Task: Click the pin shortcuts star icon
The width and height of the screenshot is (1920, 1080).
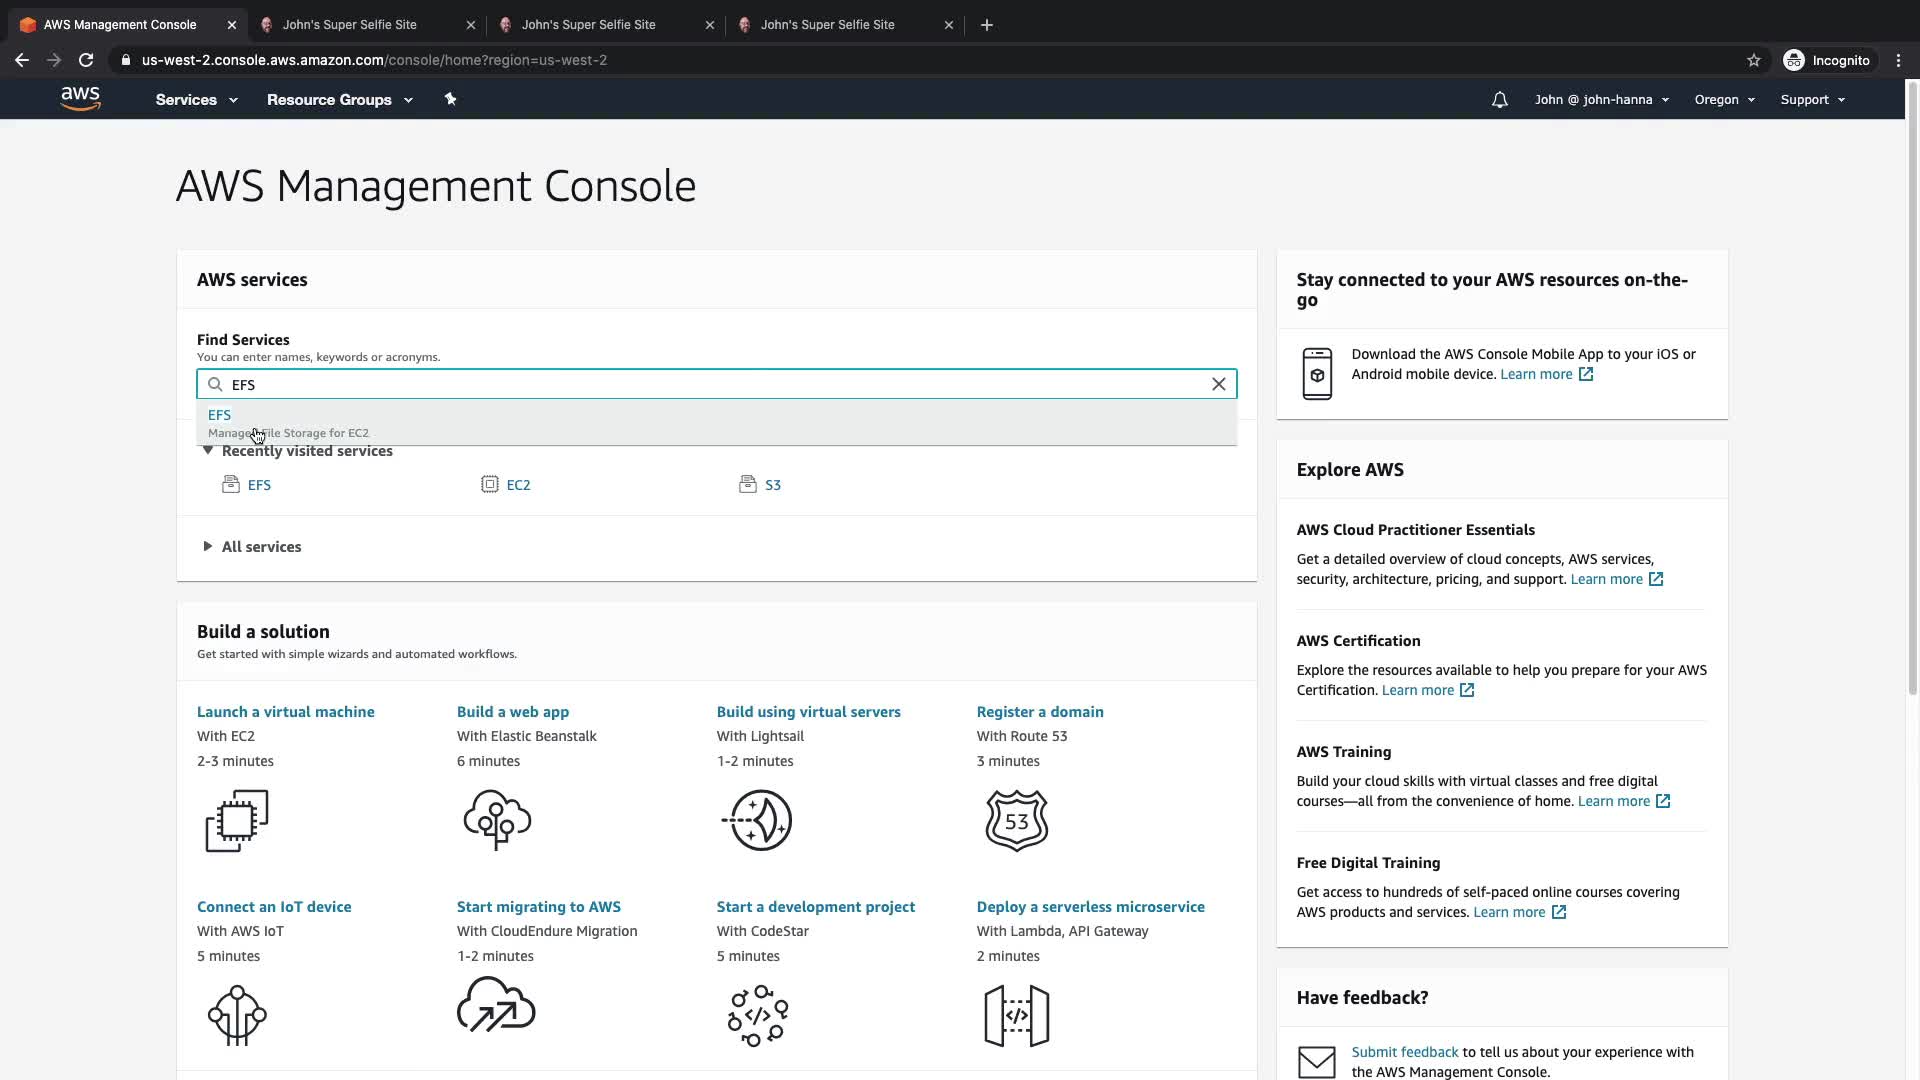Action: point(450,99)
